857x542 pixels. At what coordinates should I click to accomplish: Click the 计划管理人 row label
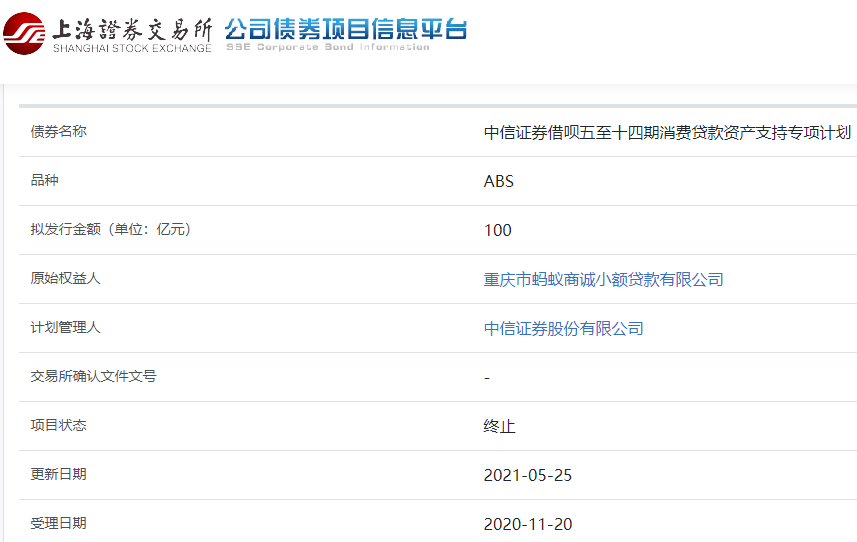point(66,328)
